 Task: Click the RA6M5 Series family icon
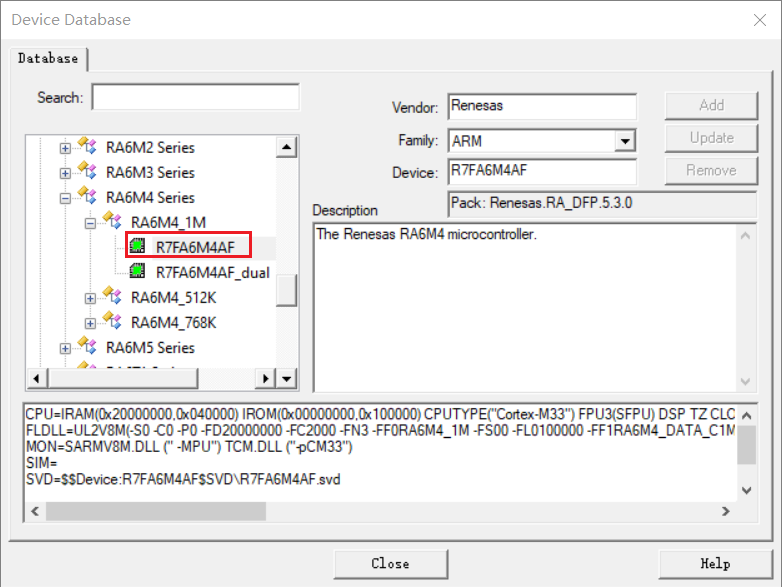(x=88, y=345)
